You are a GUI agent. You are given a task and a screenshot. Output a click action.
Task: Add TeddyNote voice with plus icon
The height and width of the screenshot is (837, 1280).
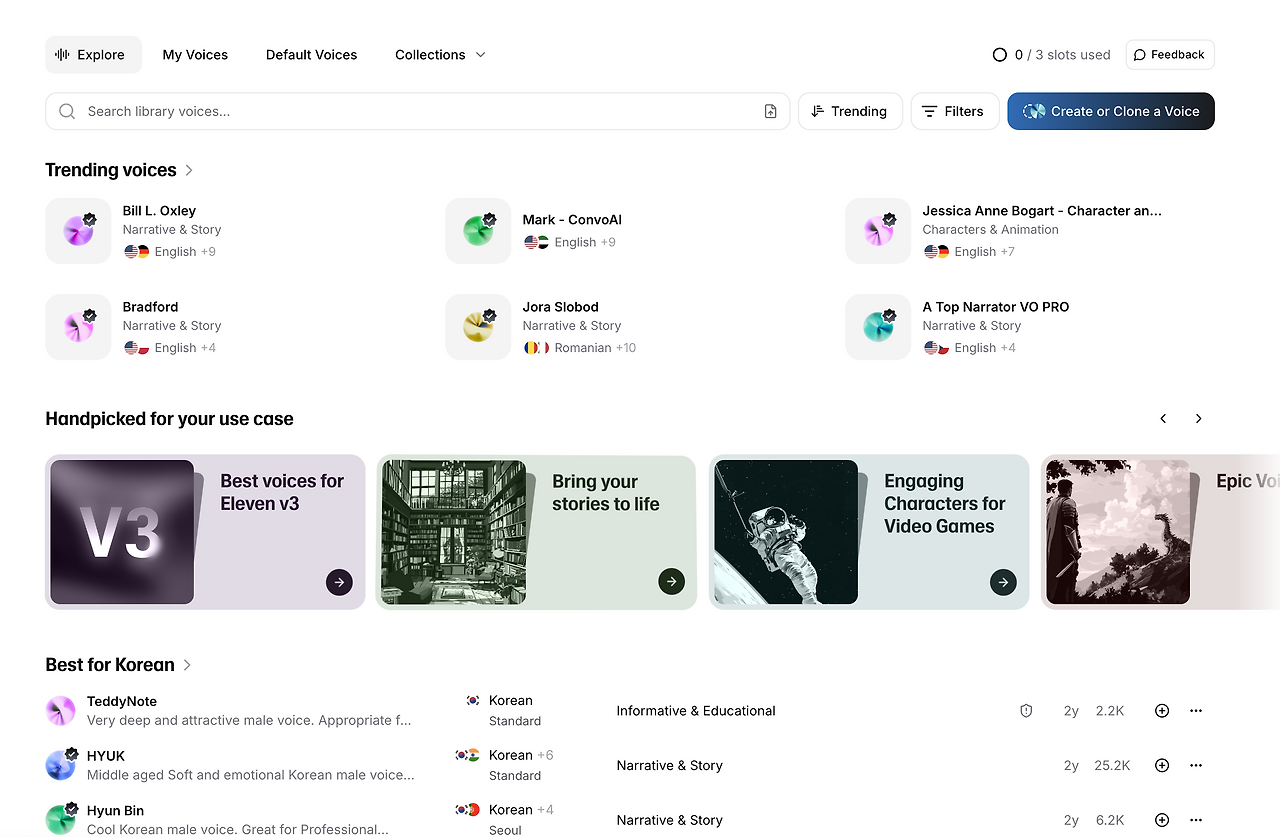point(1162,711)
